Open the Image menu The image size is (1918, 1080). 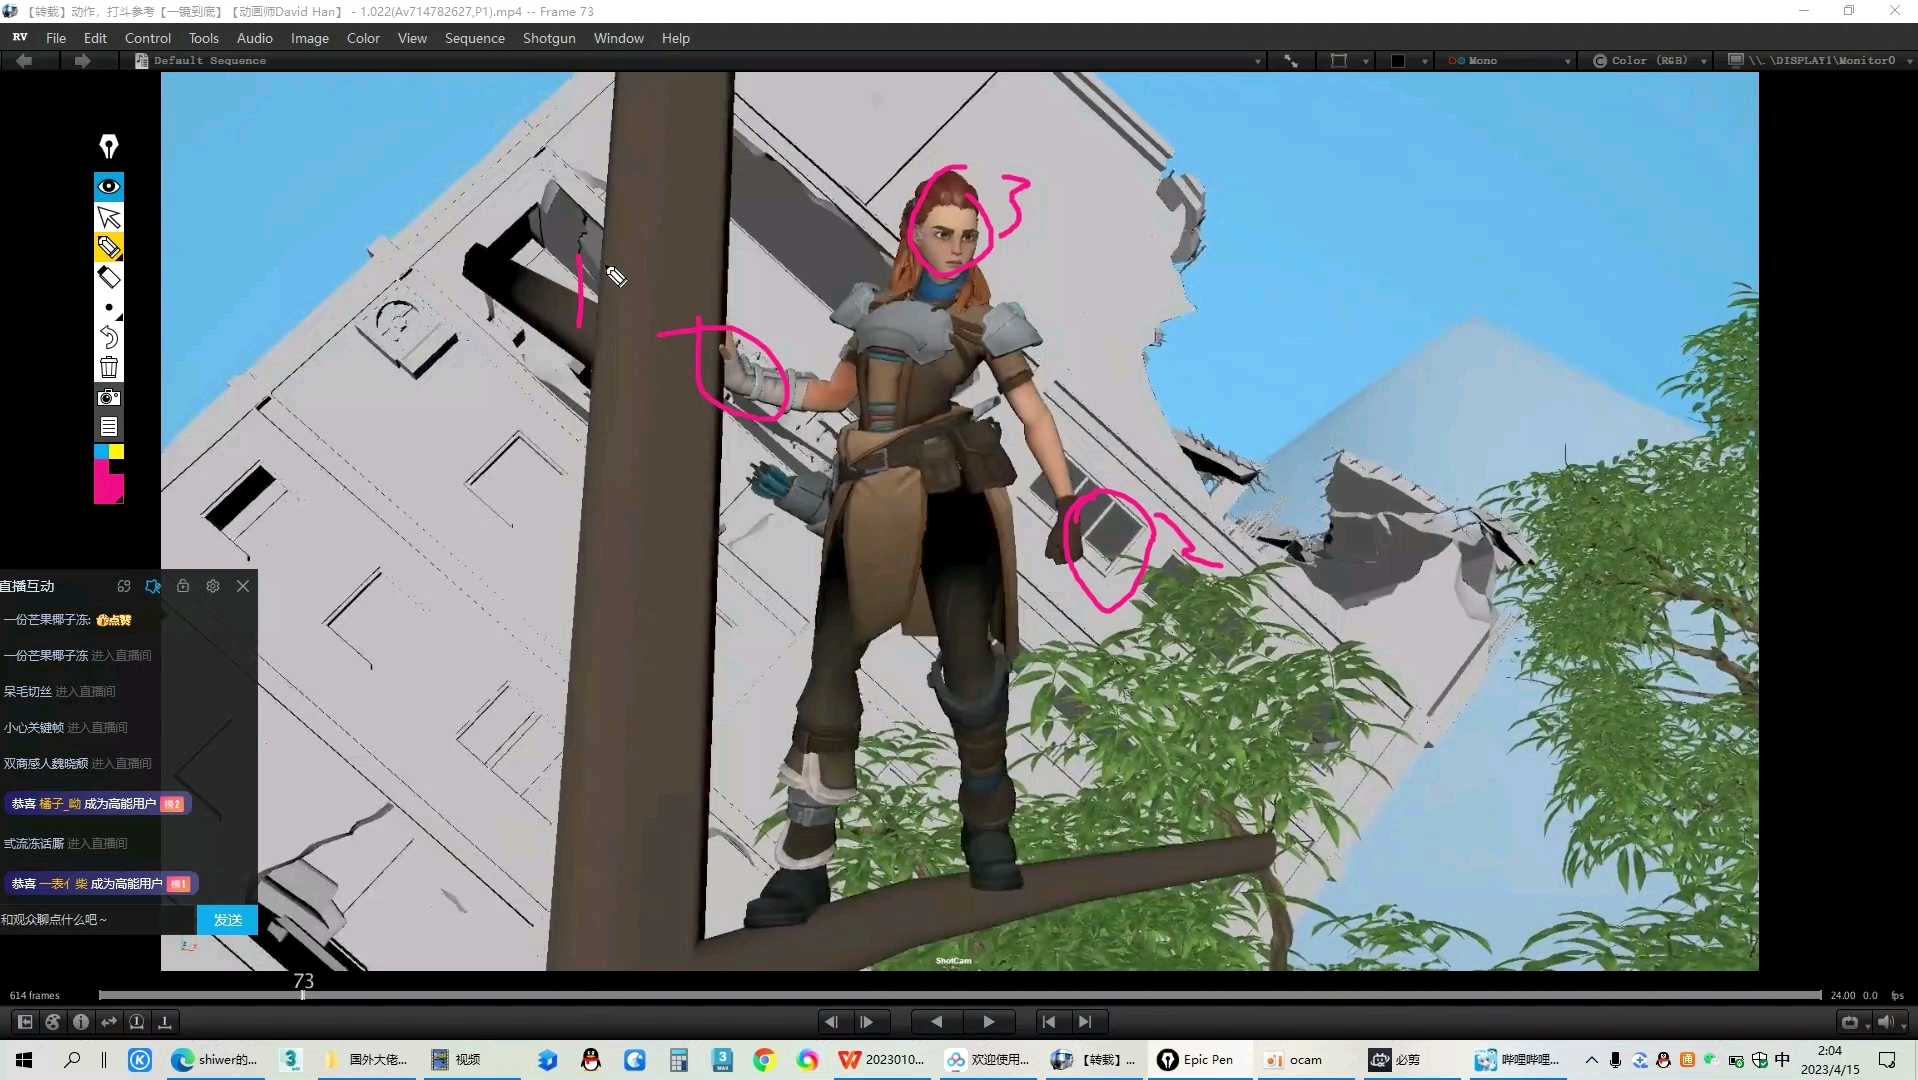tap(309, 38)
